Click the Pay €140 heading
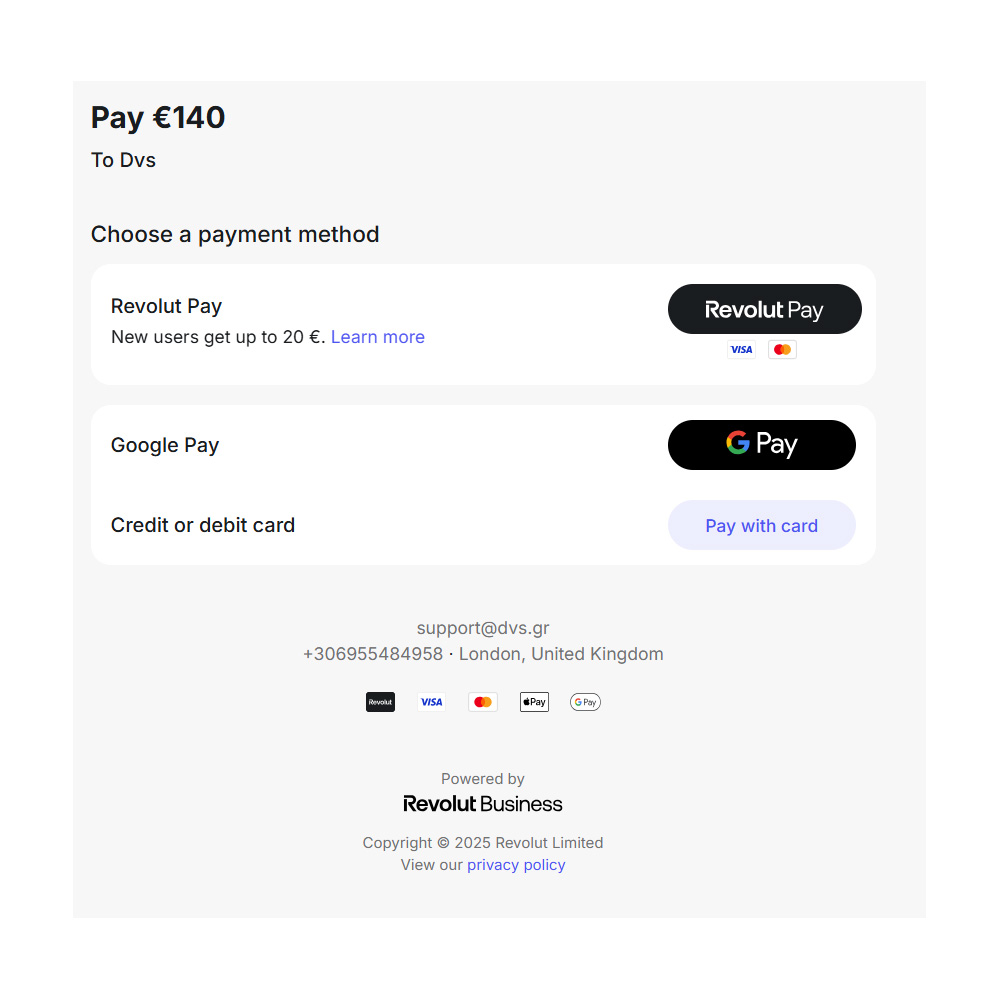This screenshot has height=1000, width=1000. [158, 118]
